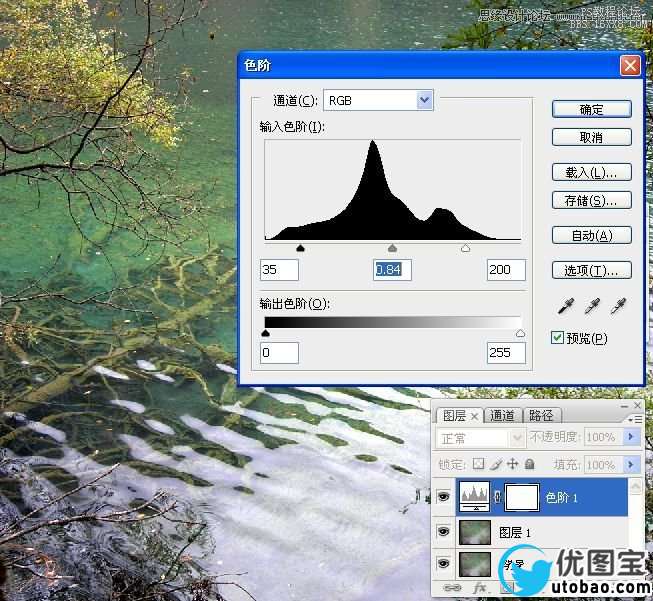Click the output shadow field showing 0
Image resolution: width=653 pixels, height=601 pixels.
click(x=279, y=353)
